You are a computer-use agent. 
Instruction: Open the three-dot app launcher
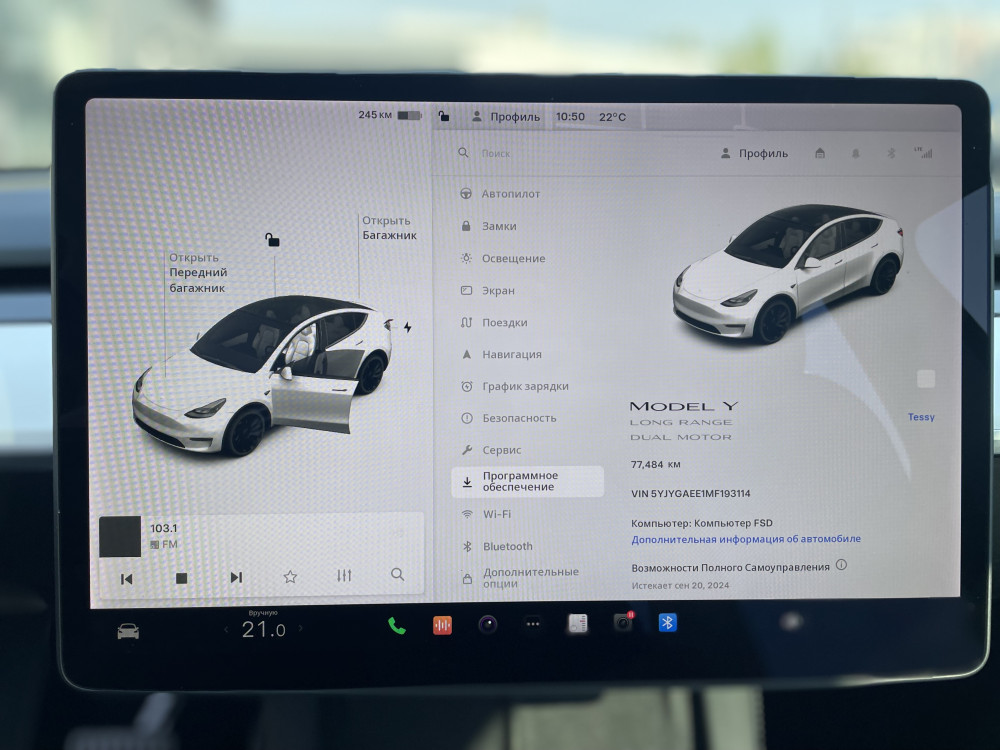coord(533,624)
